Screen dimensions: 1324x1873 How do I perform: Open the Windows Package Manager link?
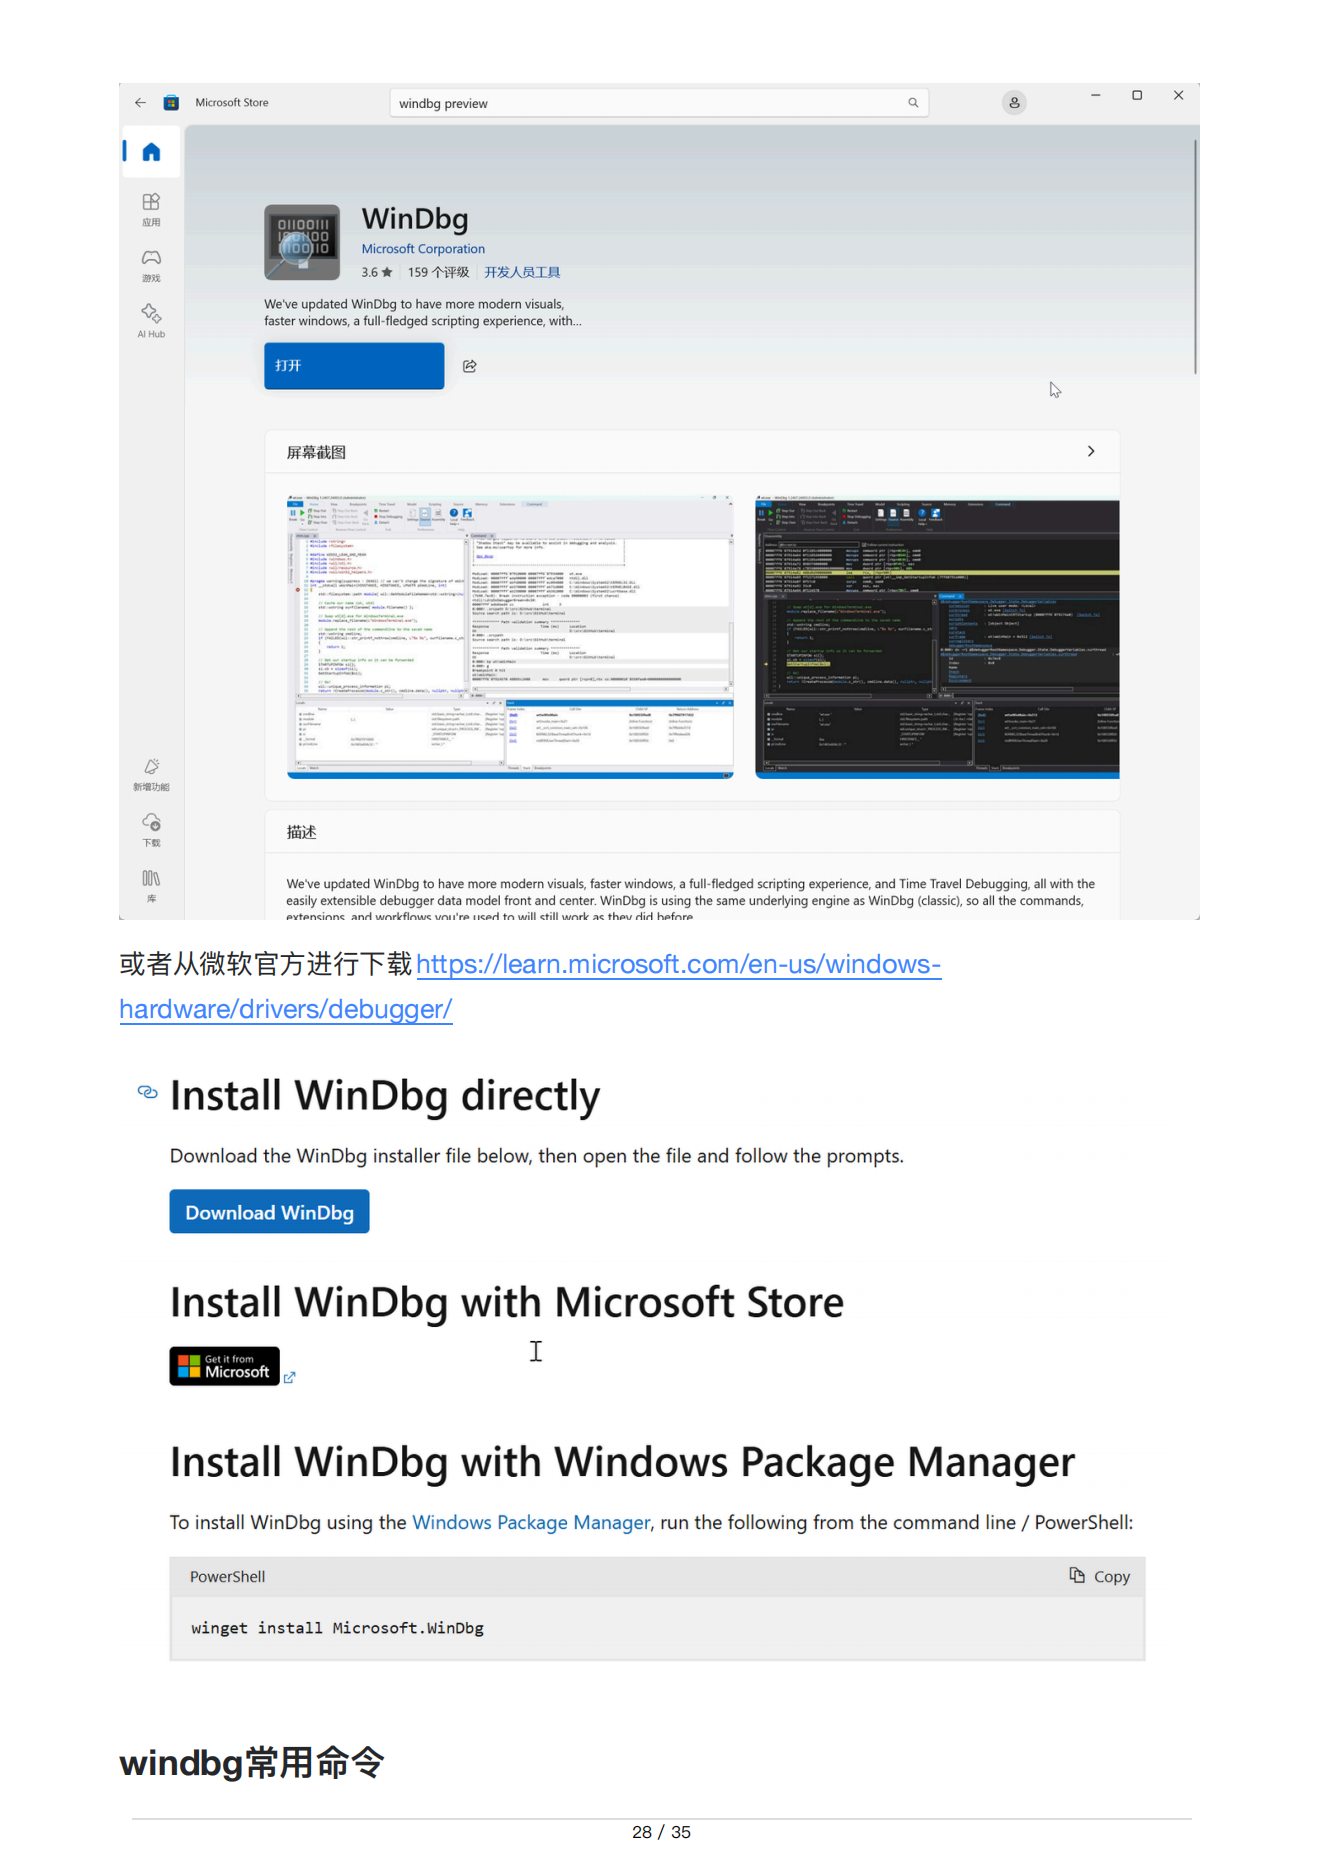pyautogui.click(x=531, y=1522)
